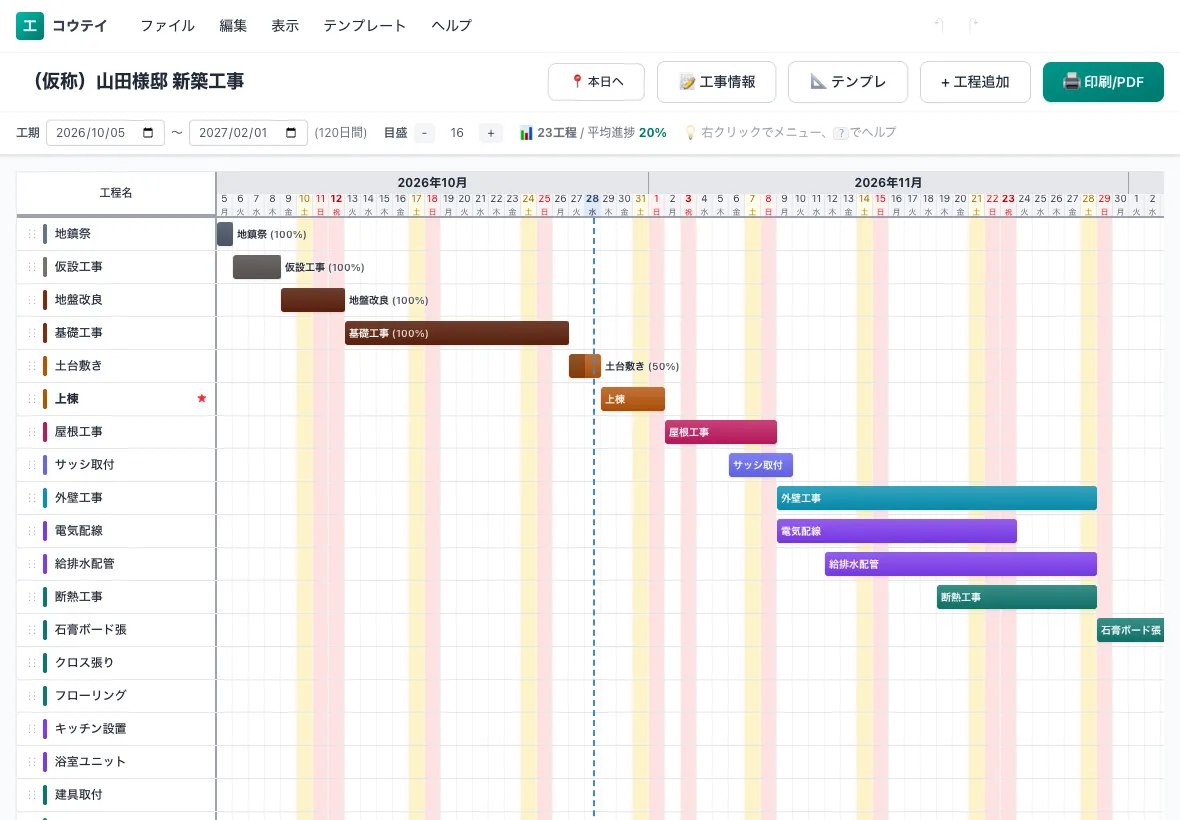Add a task with +工程追加 button
Image resolution: width=1180 pixels, height=820 pixels.
(x=975, y=81)
